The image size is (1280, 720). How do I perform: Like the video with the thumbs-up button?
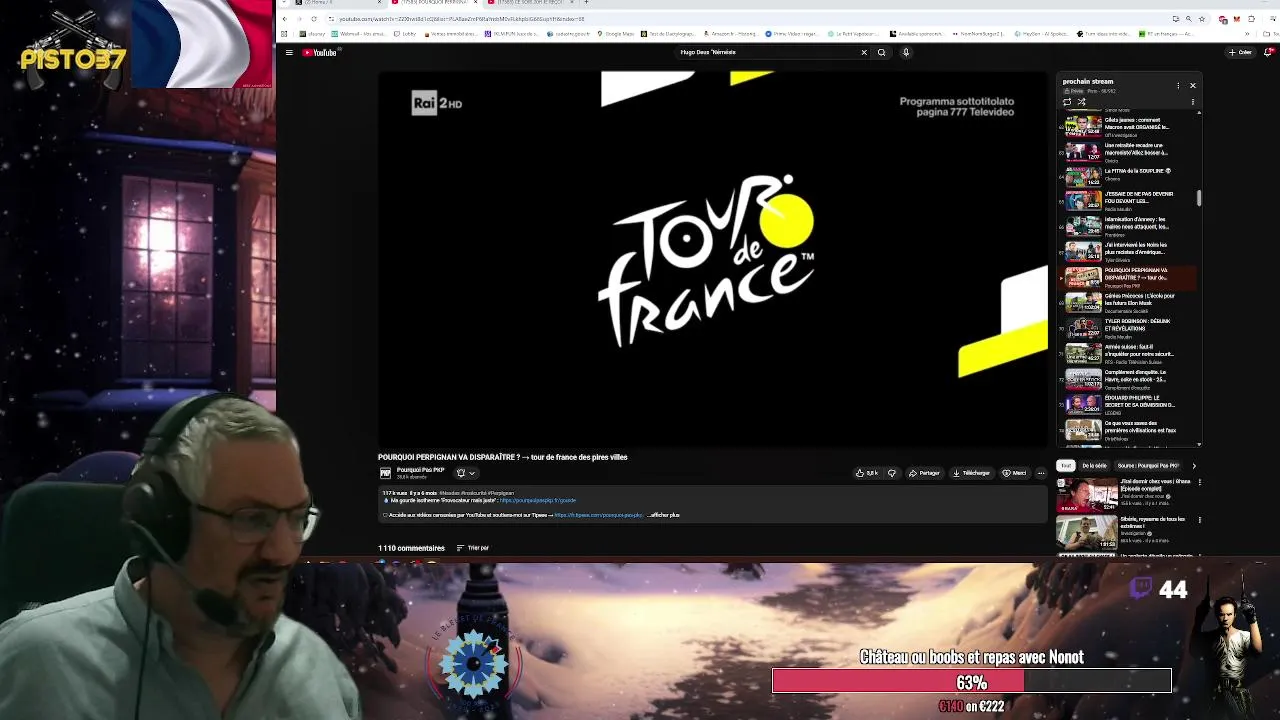pyautogui.click(x=866, y=473)
